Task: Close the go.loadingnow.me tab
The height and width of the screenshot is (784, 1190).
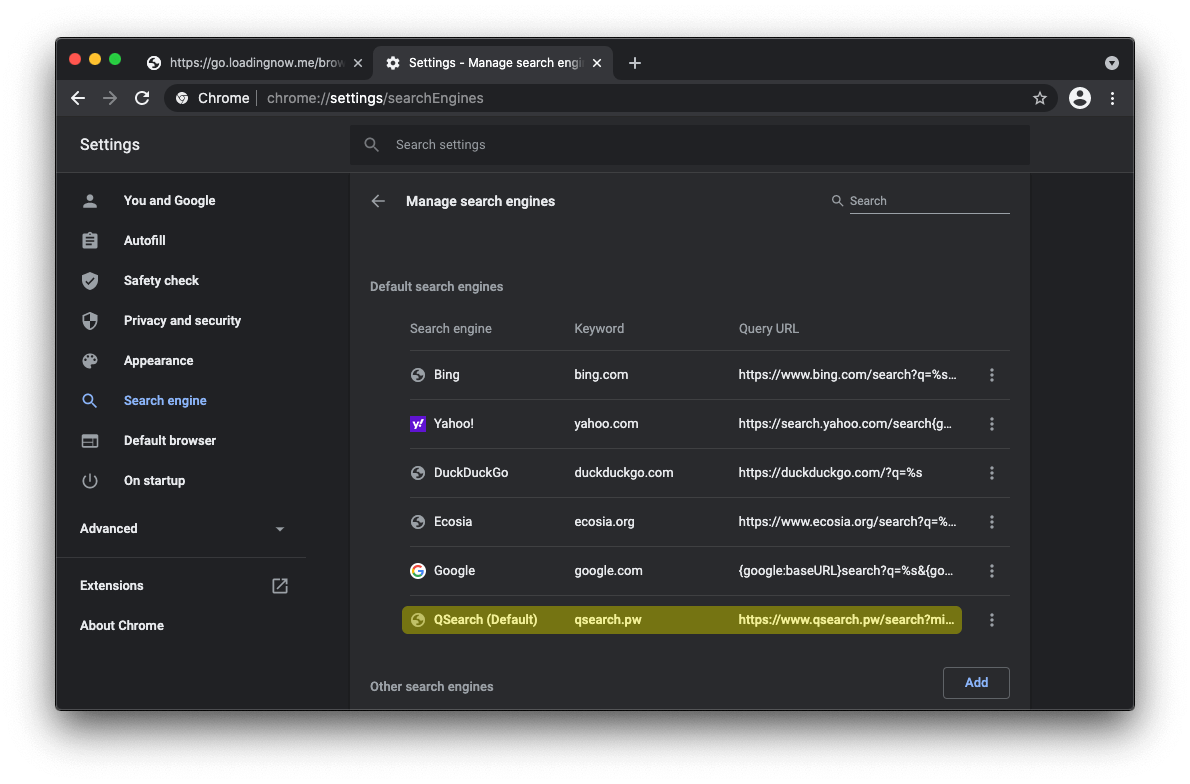Action: coord(358,63)
